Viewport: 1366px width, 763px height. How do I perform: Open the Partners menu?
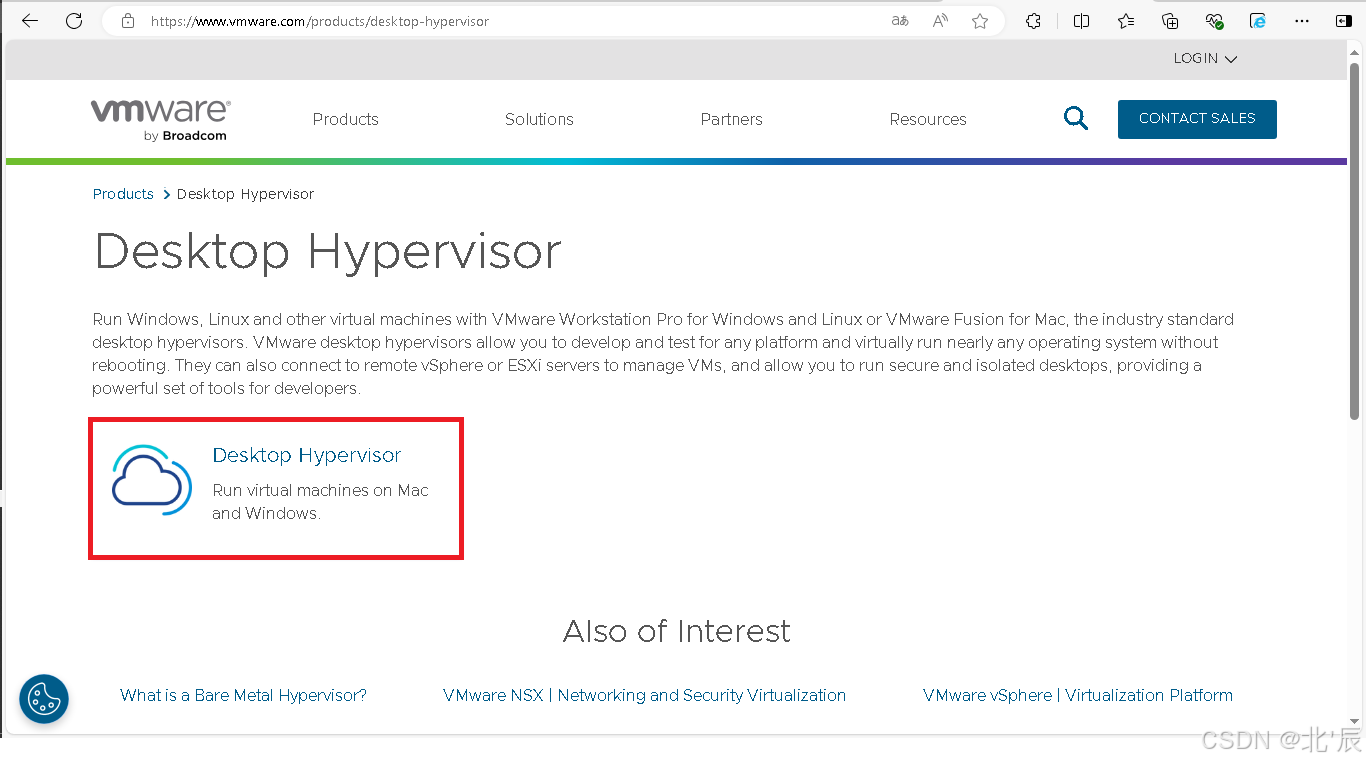pos(731,119)
